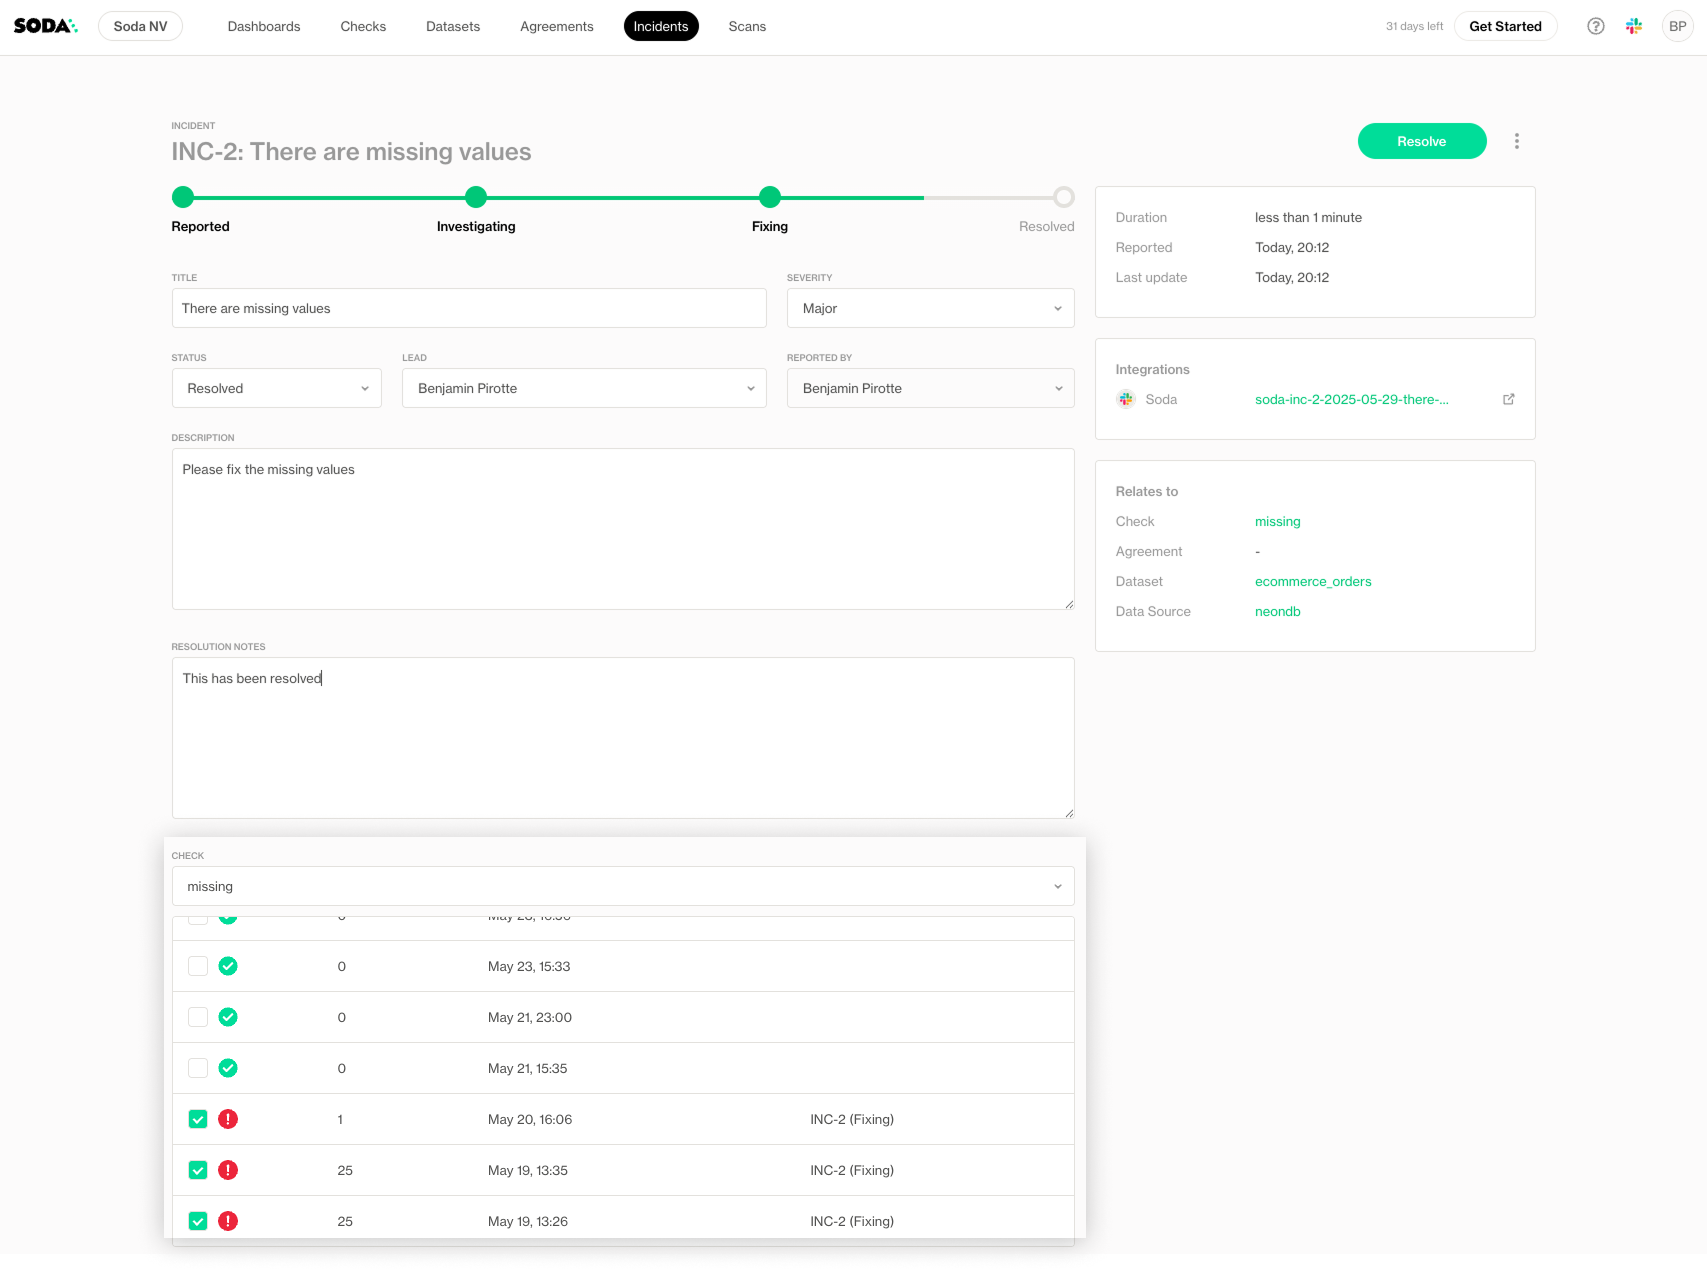
Task: Click into the Resolution Notes text area
Action: pos(622,738)
